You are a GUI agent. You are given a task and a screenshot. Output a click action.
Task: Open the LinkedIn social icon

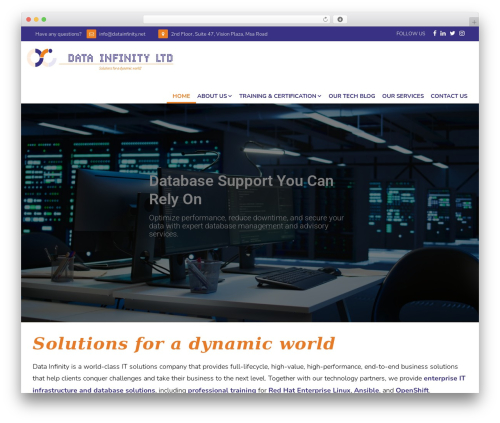coord(443,33)
